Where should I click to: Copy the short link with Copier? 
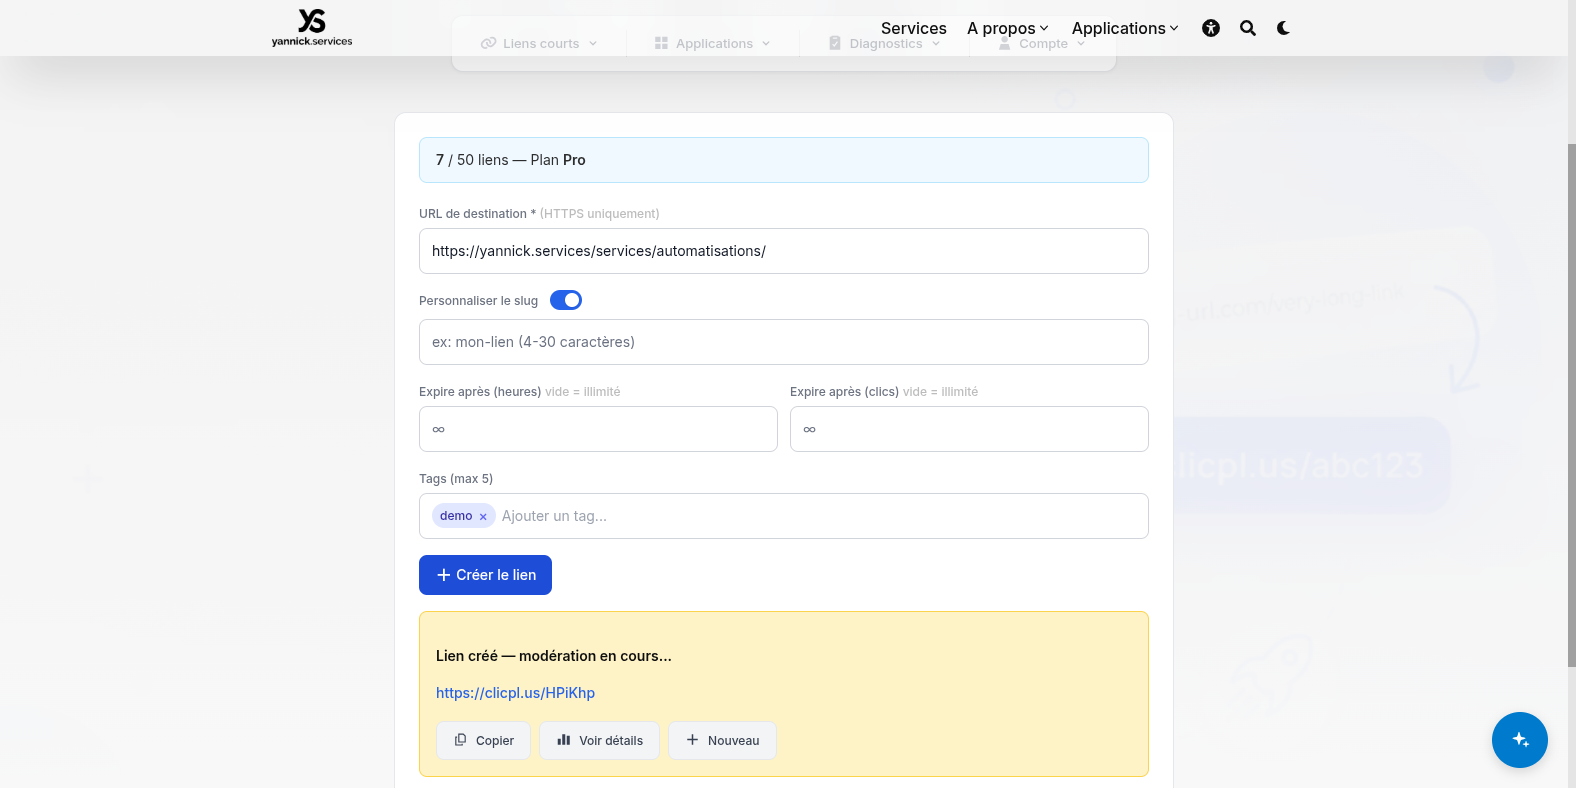pyautogui.click(x=483, y=740)
